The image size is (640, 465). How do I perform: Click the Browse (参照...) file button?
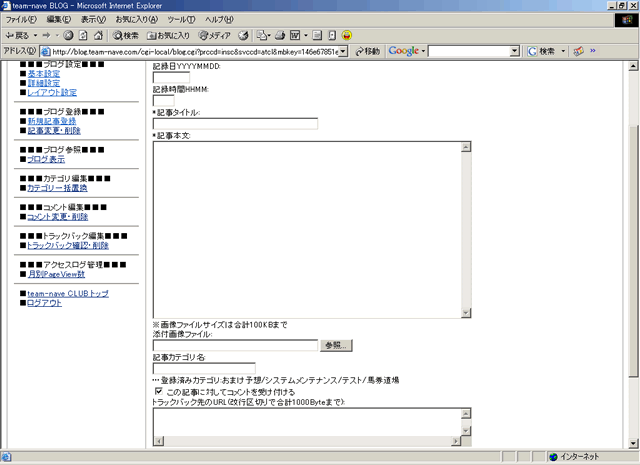[337, 345]
